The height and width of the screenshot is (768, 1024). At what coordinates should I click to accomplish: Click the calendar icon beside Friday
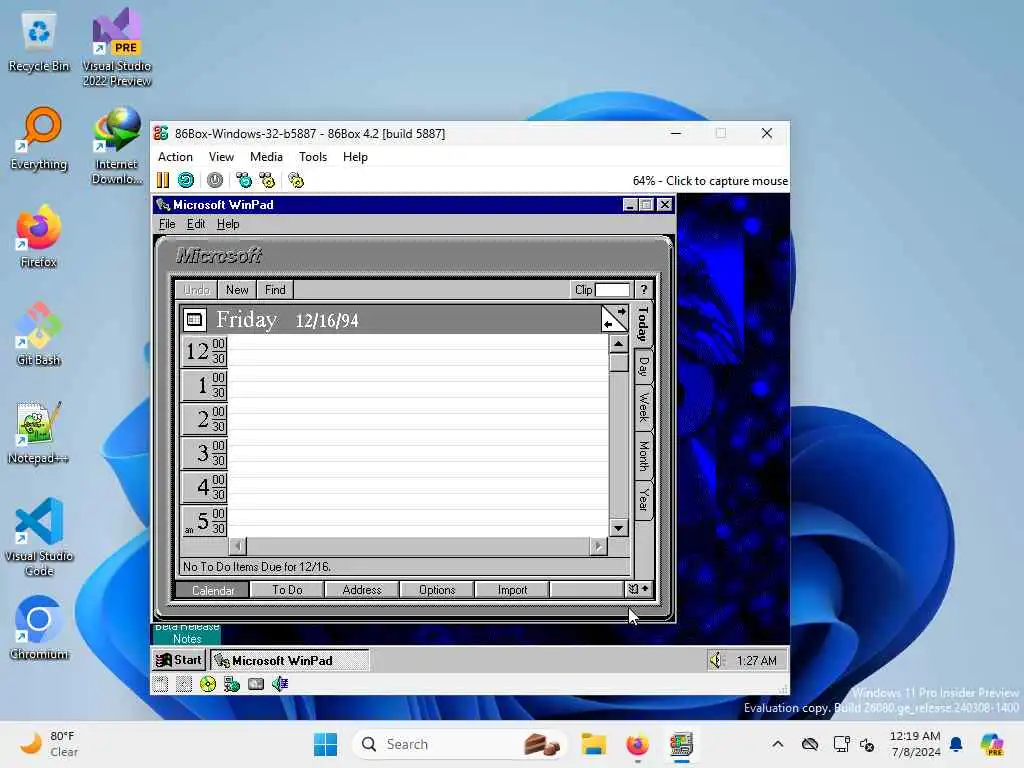tap(194, 319)
